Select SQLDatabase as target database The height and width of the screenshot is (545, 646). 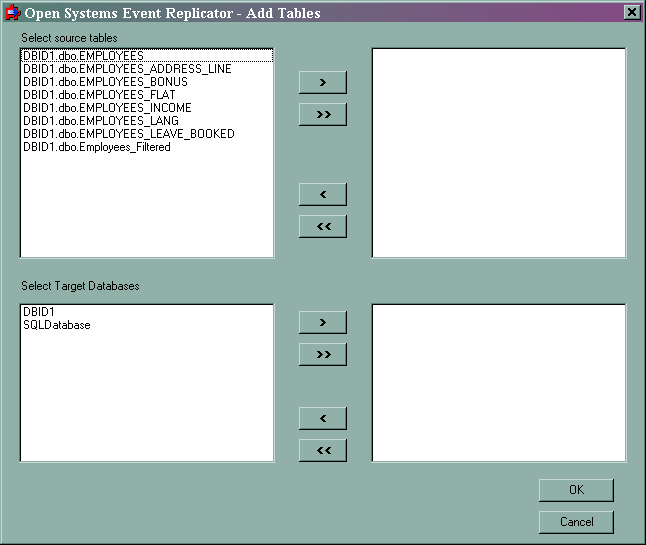[x=56, y=325]
